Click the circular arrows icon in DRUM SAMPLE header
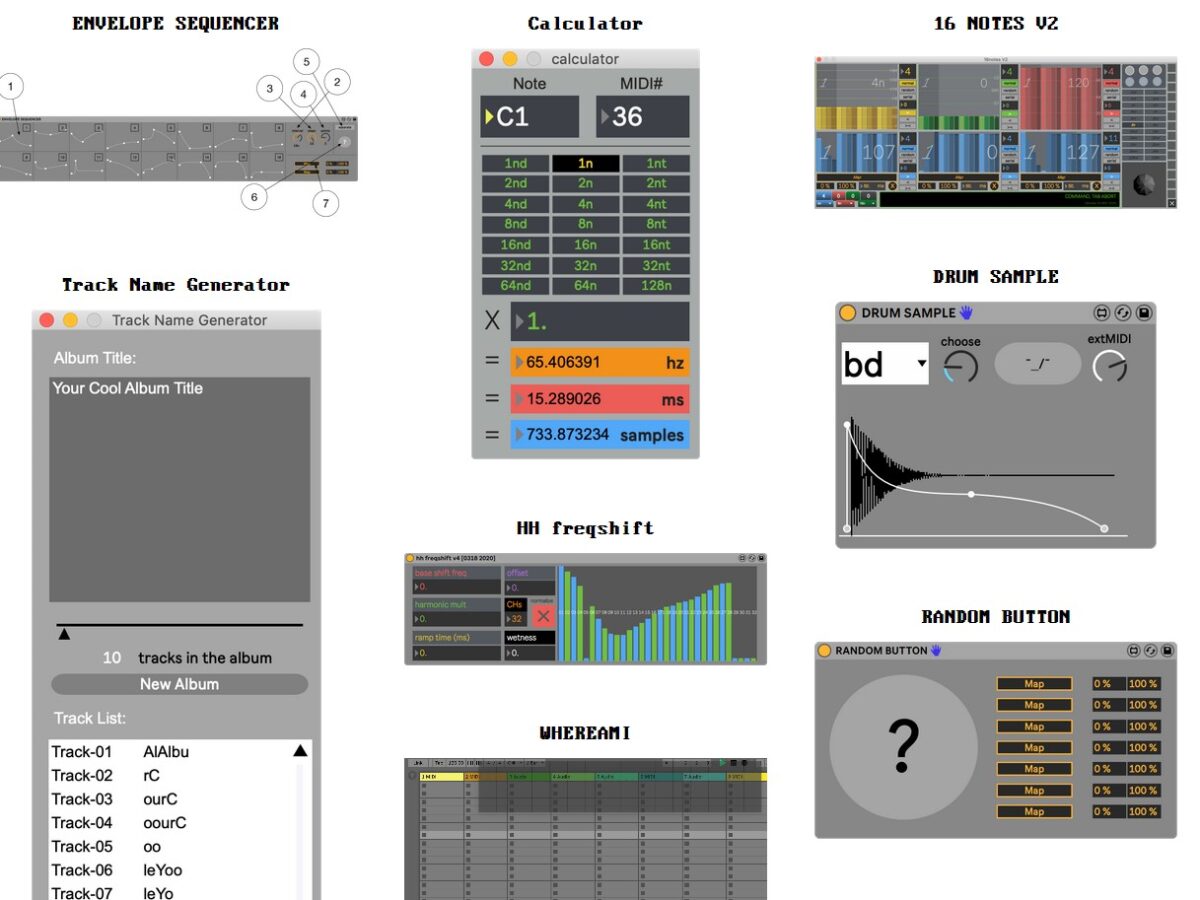This screenshot has width=1200, height=900. pyautogui.click(x=1123, y=313)
